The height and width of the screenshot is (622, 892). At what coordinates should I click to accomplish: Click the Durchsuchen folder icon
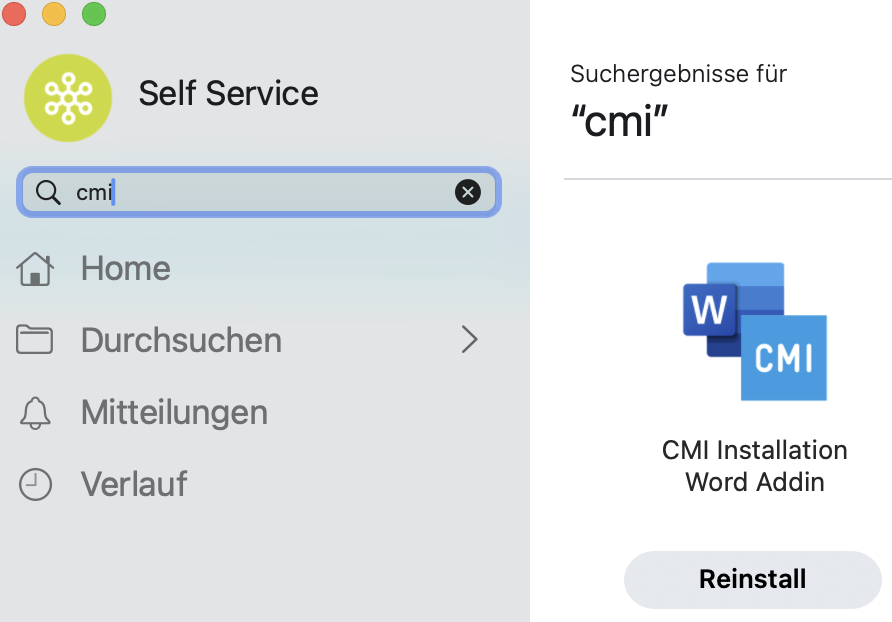pyautogui.click(x=35, y=341)
